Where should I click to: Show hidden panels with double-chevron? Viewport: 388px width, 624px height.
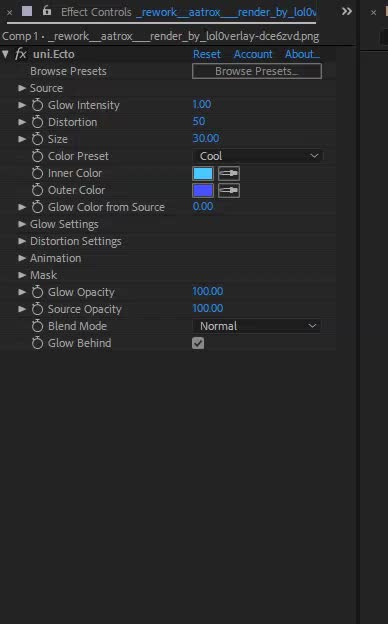[x=347, y=12]
